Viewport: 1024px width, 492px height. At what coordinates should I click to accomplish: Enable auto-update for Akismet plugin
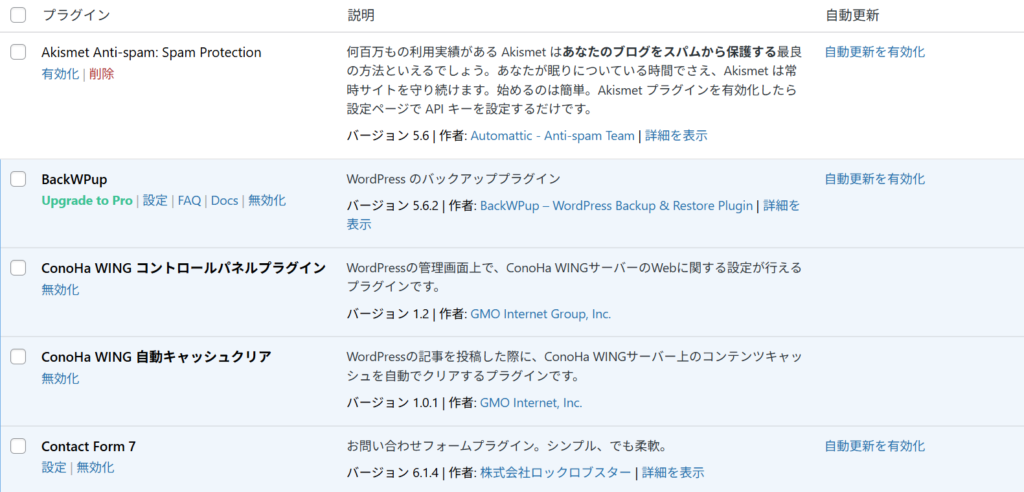(x=874, y=52)
